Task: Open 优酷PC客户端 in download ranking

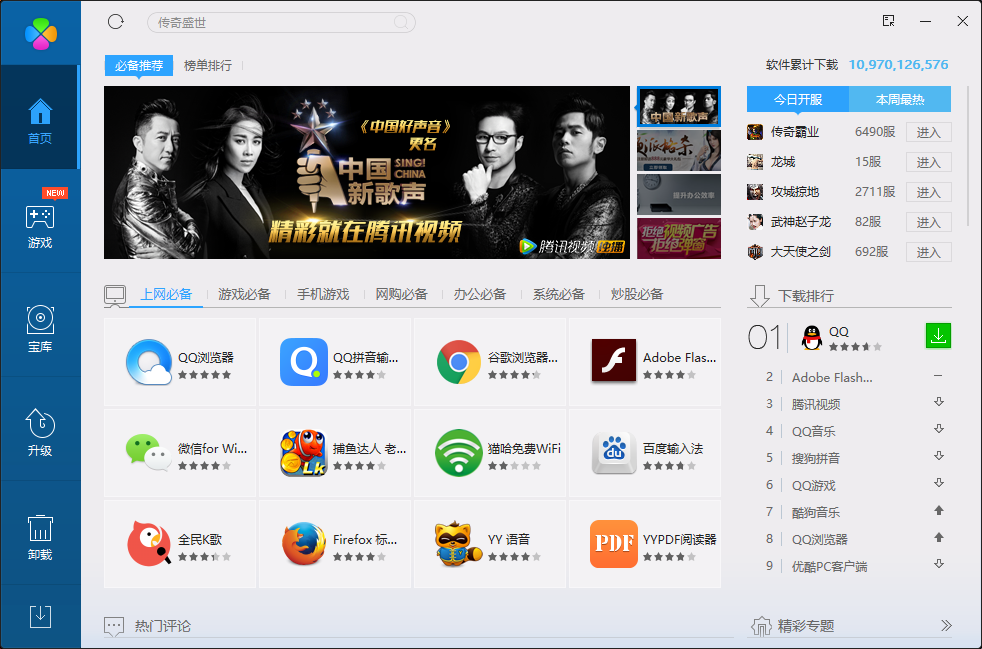Action: 829,566
